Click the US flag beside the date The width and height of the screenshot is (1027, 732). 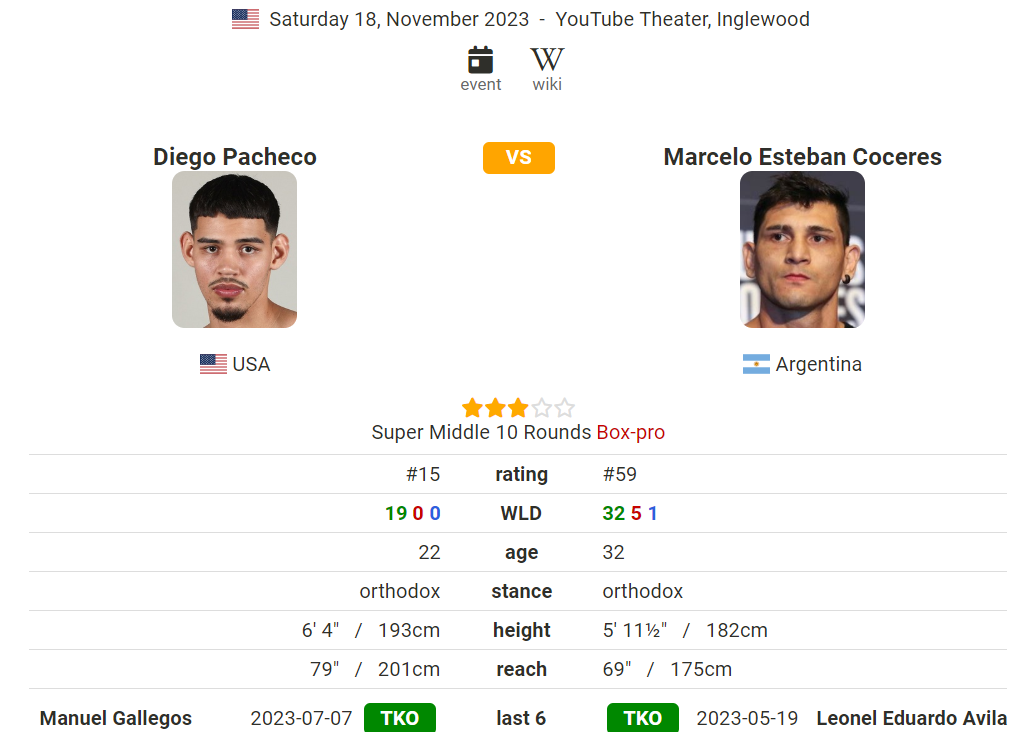click(246, 19)
